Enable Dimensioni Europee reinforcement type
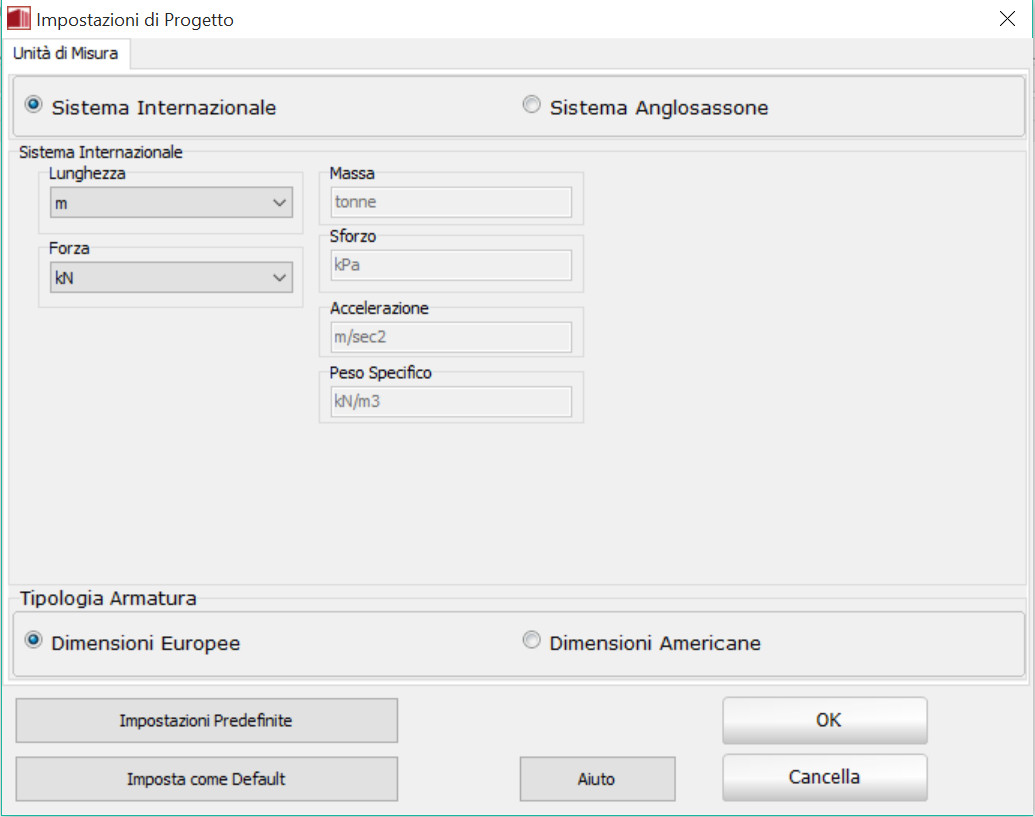1035x817 pixels. click(35, 641)
